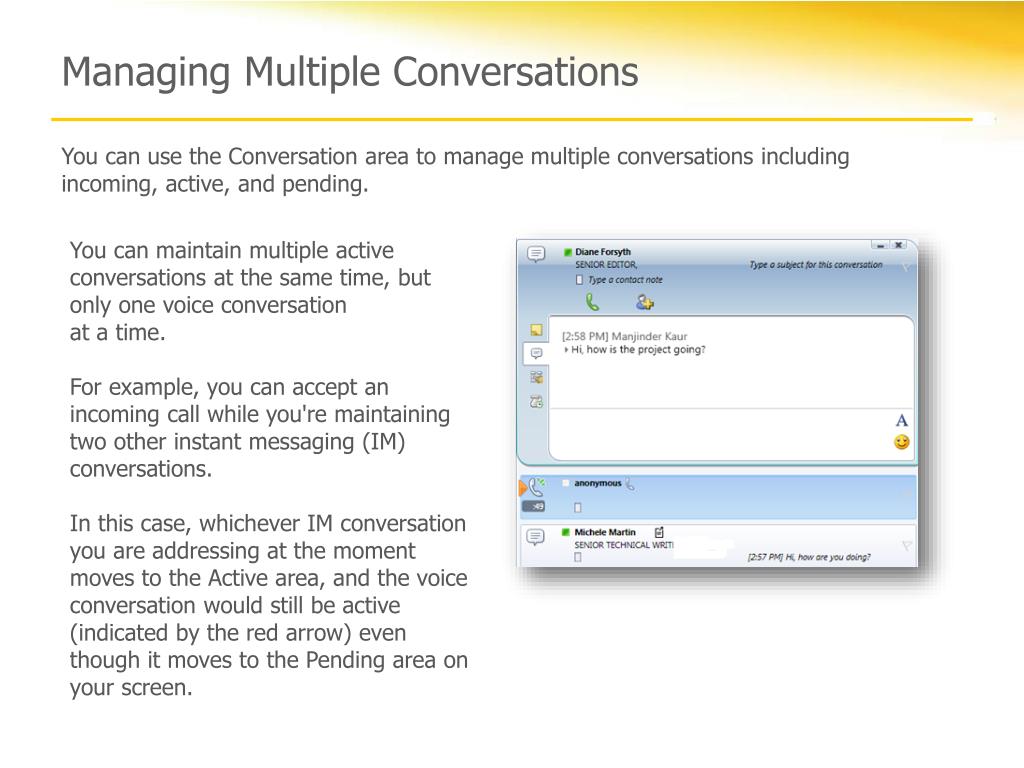Click the '[2:58 PM] Manjinder Kaur' message header

pyautogui.click(x=624, y=337)
